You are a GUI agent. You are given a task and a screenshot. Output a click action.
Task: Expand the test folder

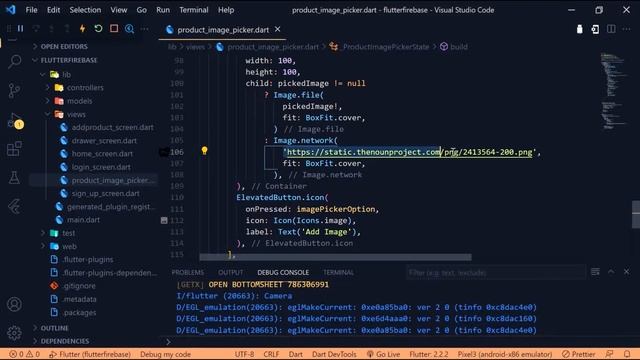point(68,233)
